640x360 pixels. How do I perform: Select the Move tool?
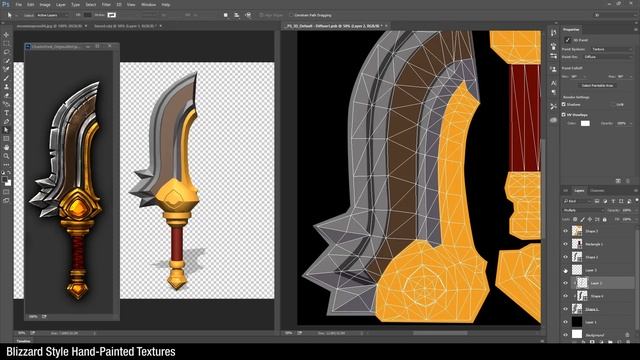tap(6, 35)
